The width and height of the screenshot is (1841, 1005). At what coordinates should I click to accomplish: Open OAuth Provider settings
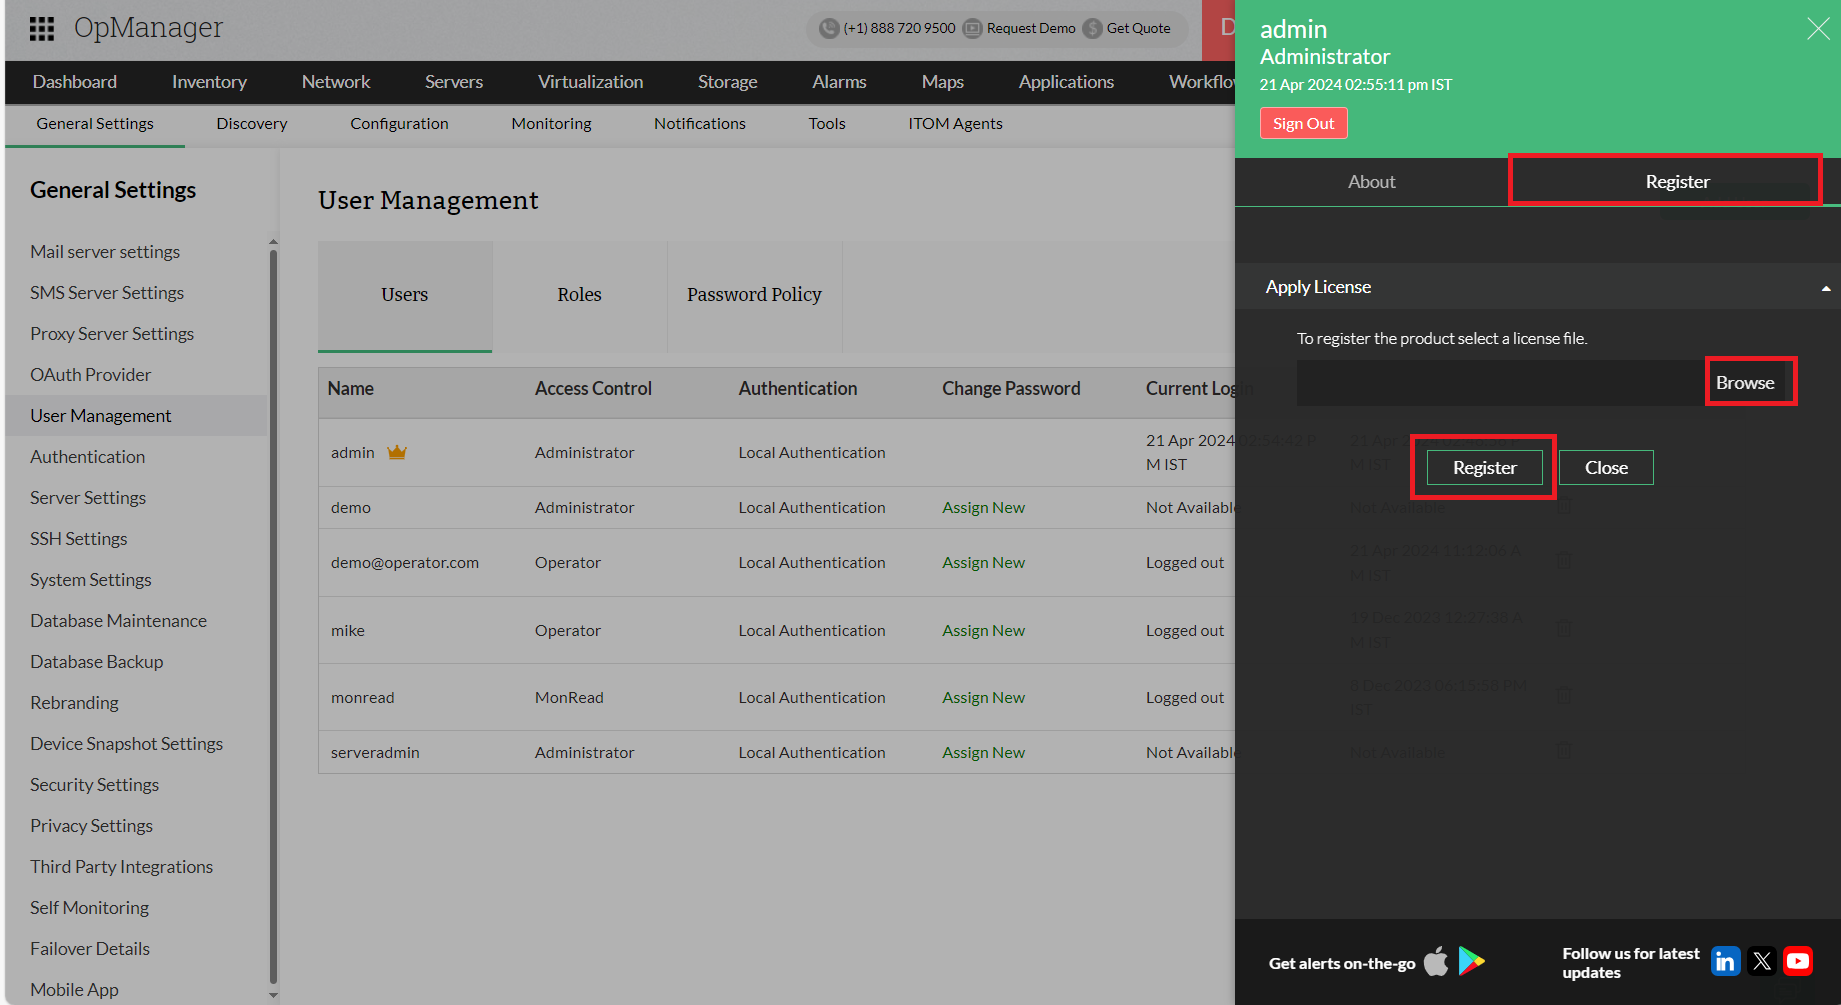(x=91, y=375)
